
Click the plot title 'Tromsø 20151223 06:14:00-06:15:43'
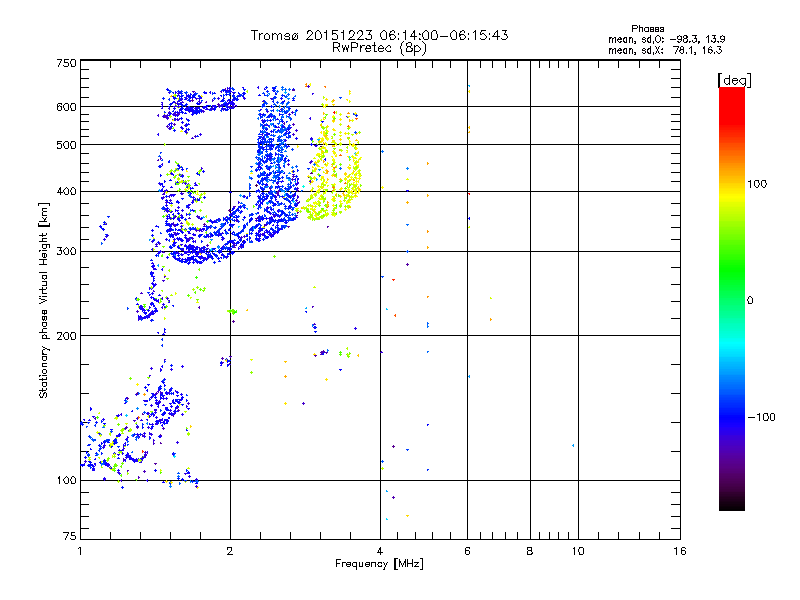point(380,35)
